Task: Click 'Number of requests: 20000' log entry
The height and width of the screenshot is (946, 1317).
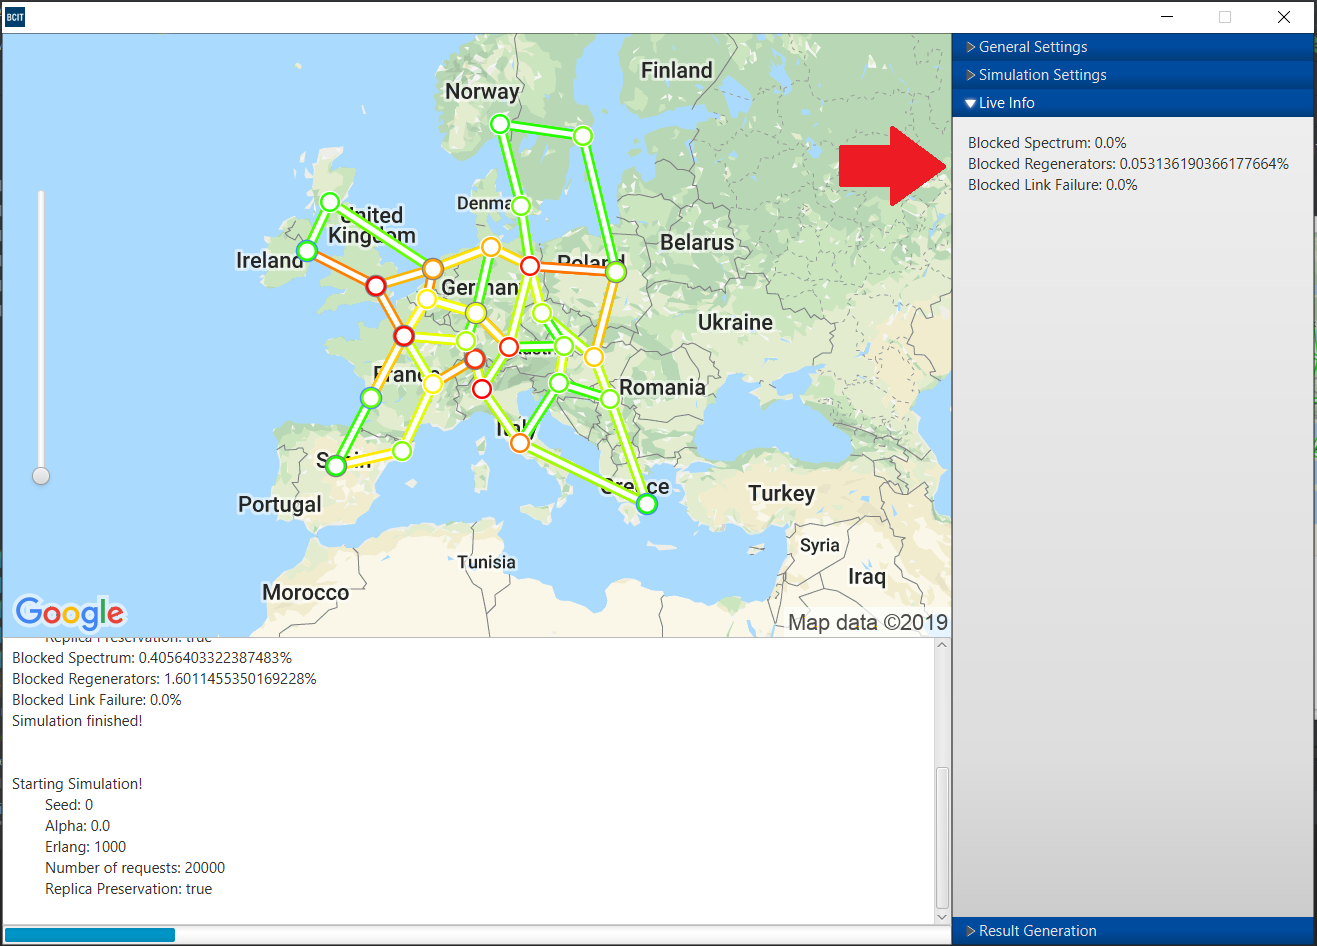Action: (x=135, y=868)
